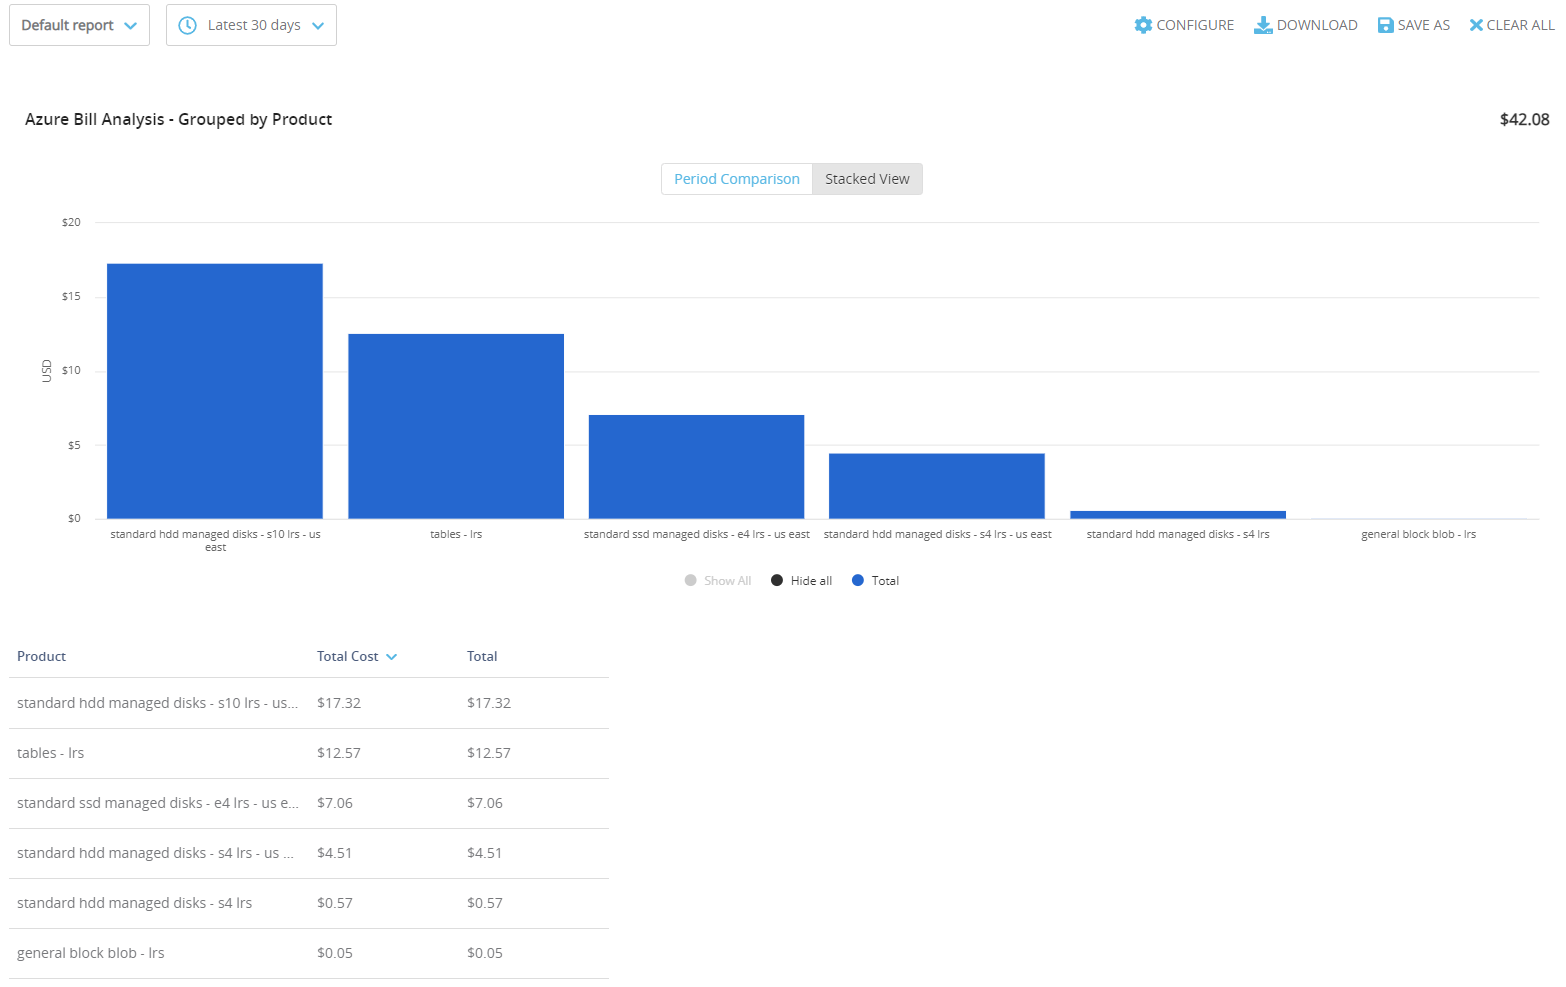
Task: Select the general block blob - lrs row
Action: coord(309,954)
